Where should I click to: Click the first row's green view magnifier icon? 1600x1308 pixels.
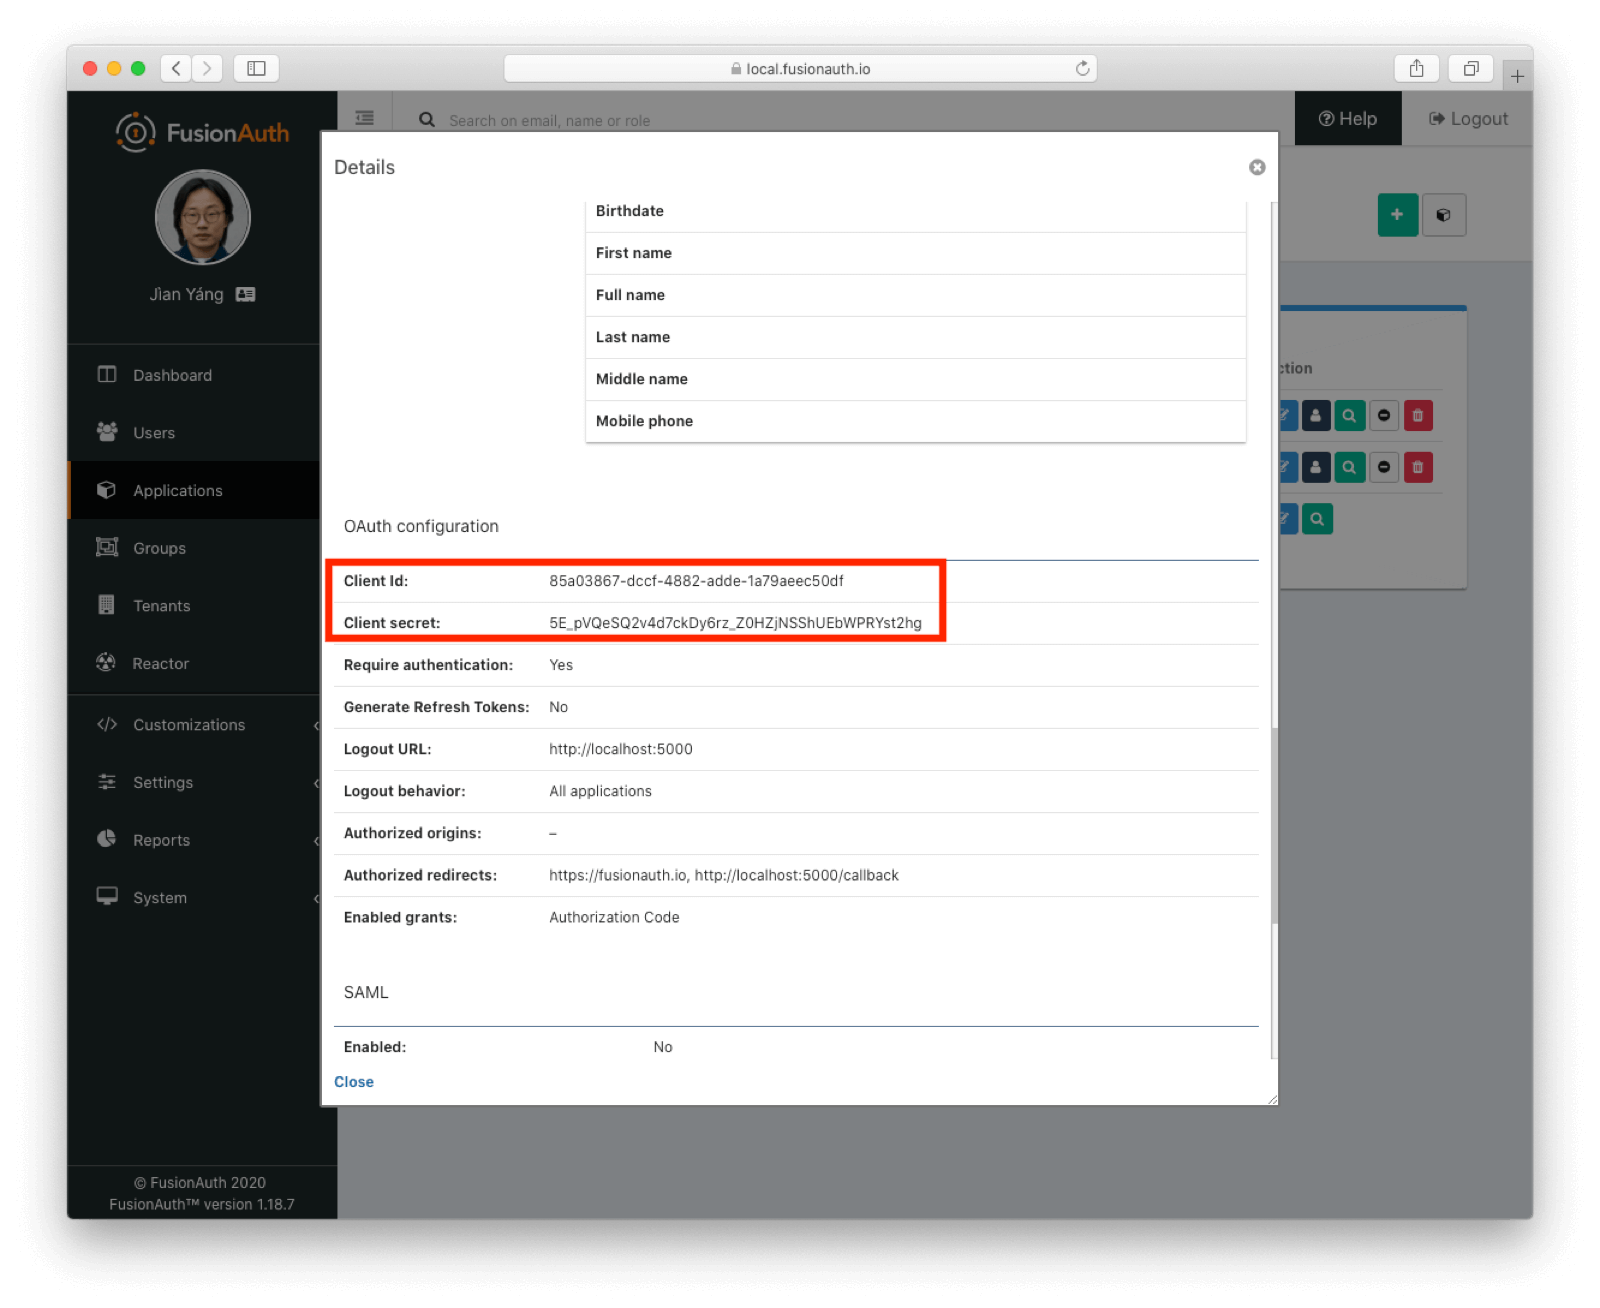click(1350, 416)
